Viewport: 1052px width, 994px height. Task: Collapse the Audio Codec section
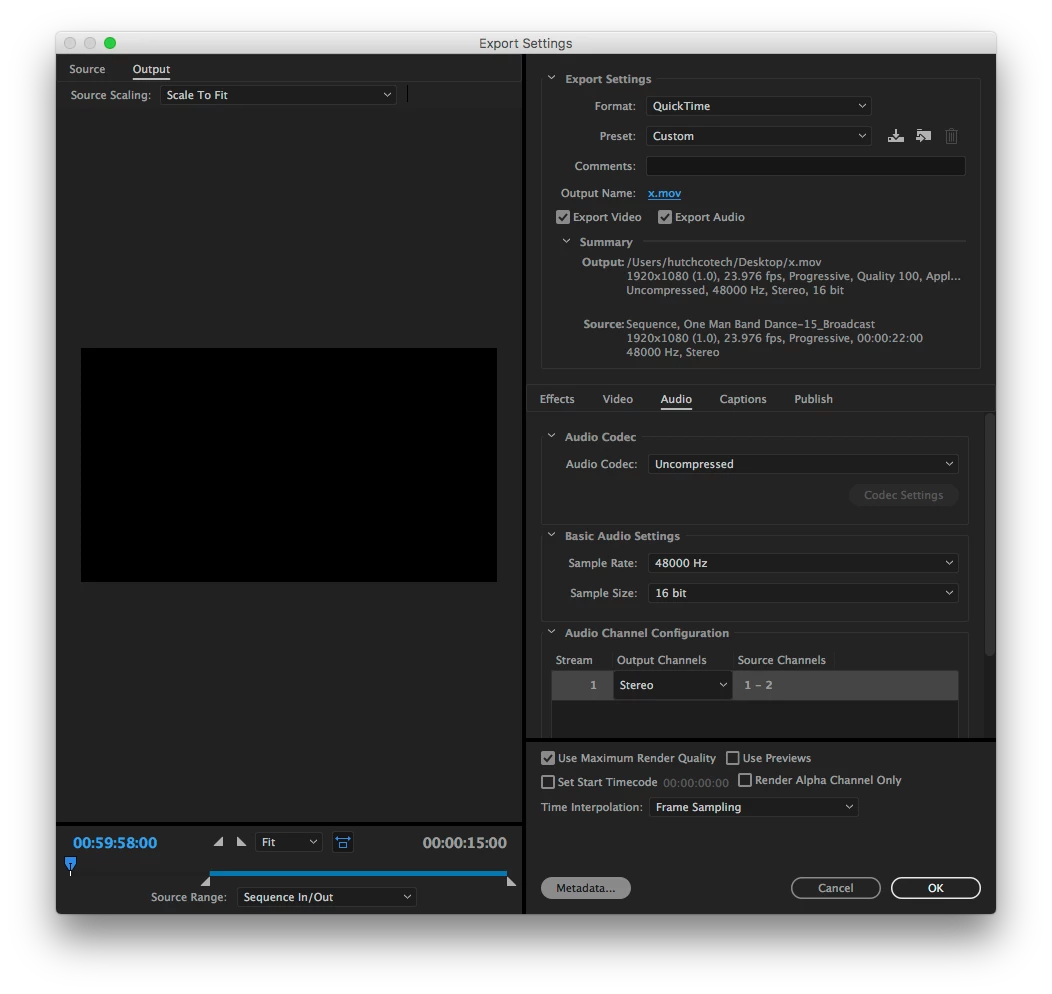pos(551,436)
